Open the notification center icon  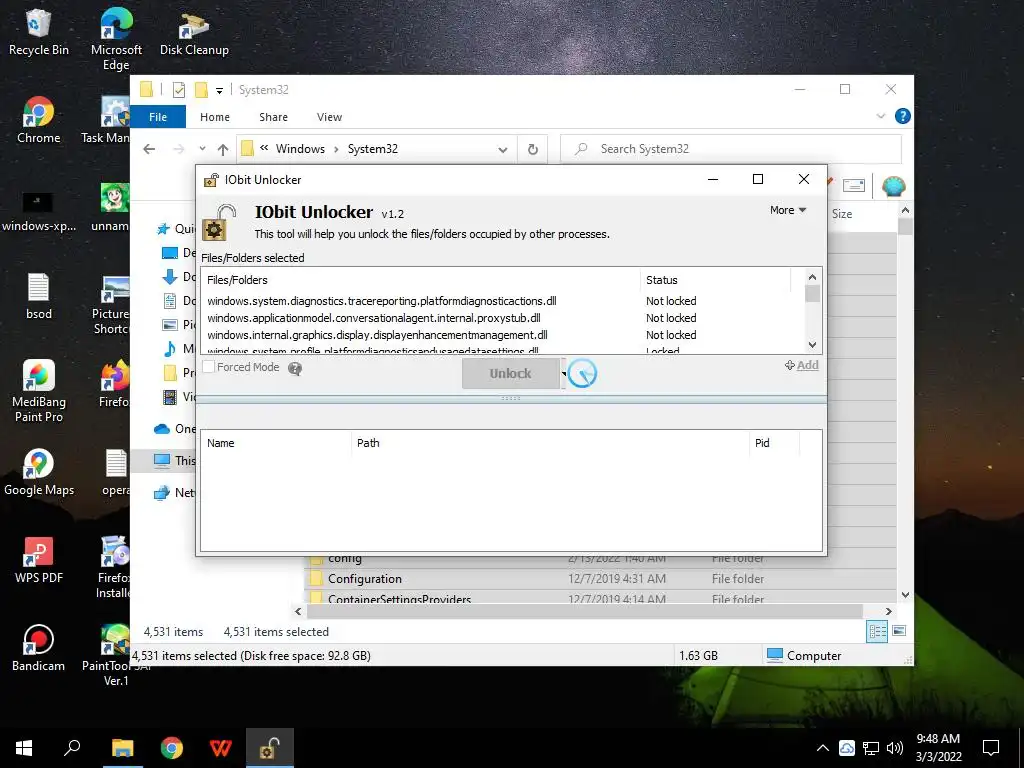coord(991,748)
